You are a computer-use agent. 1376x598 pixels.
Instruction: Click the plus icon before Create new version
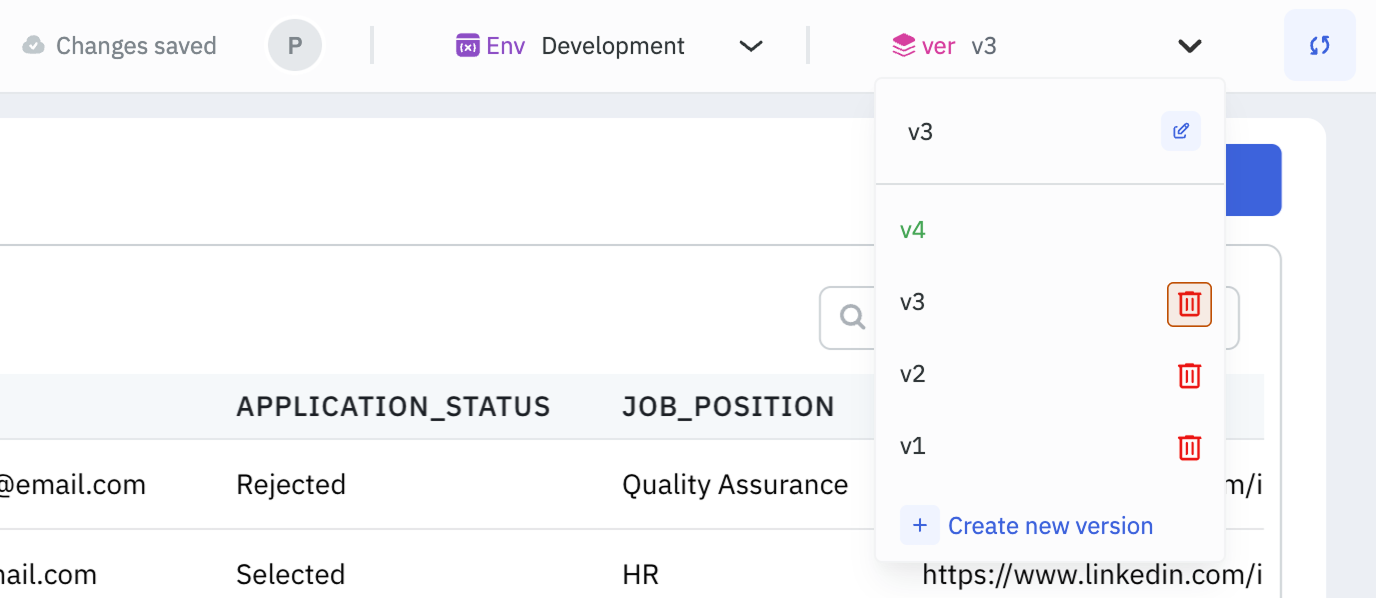[919, 525]
